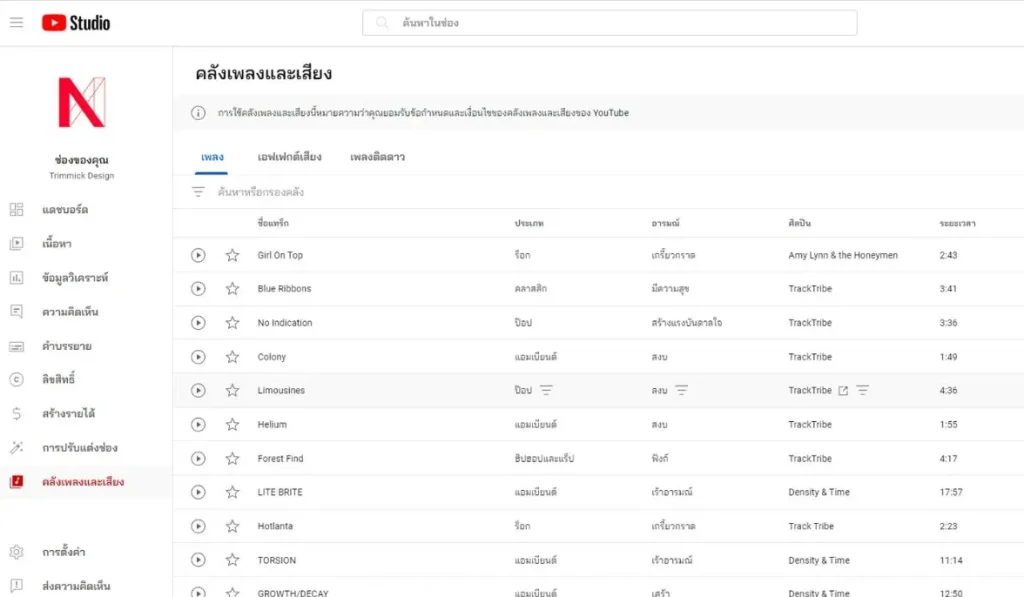The image size is (1024, 597).
Task: Open the hamburger menu next to Studio logo
Action: pos(16,22)
